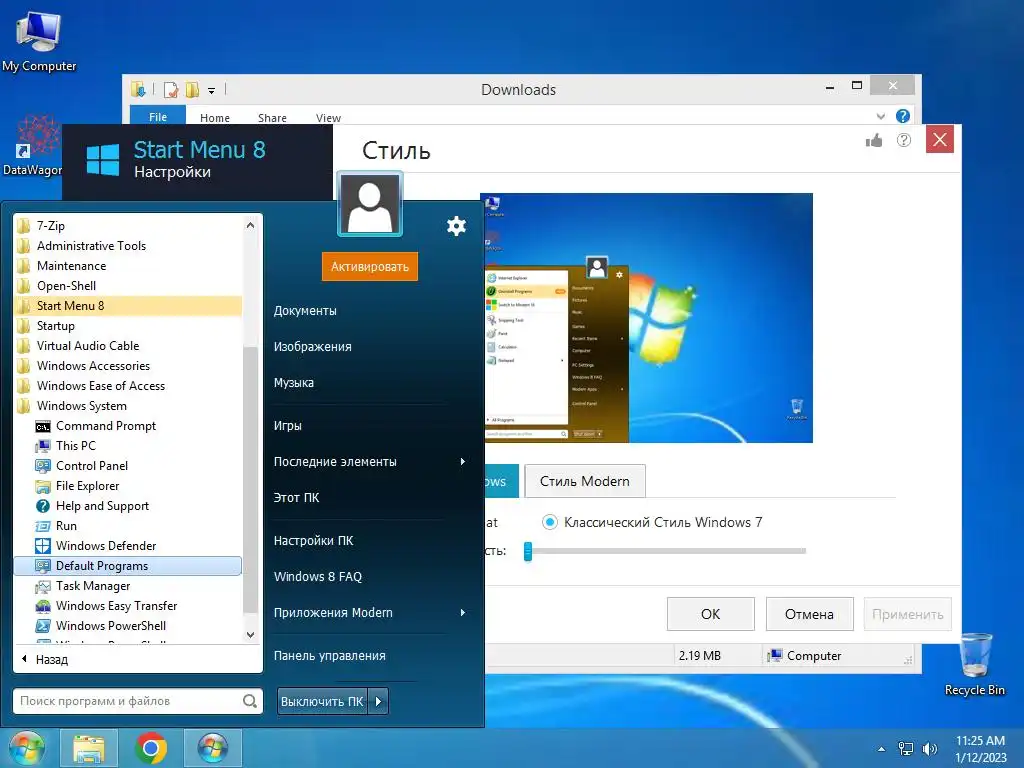The width and height of the screenshot is (1024, 768).
Task: Open Home tab in Downloads window
Action: click(215, 118)
